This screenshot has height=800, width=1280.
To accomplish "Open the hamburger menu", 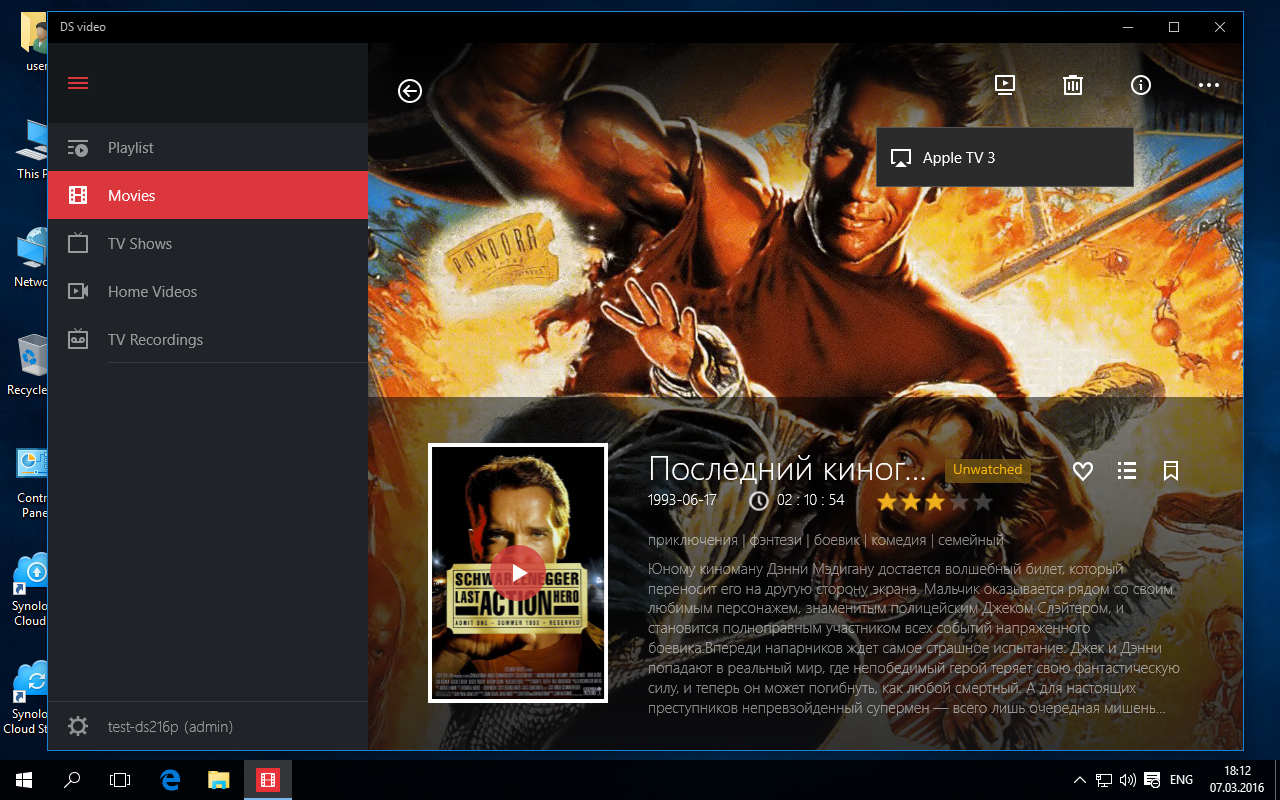I will (78, 83).
